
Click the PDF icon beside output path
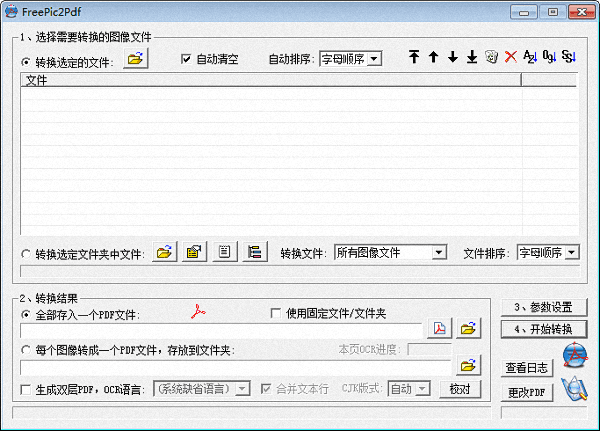tap(440, 328)
